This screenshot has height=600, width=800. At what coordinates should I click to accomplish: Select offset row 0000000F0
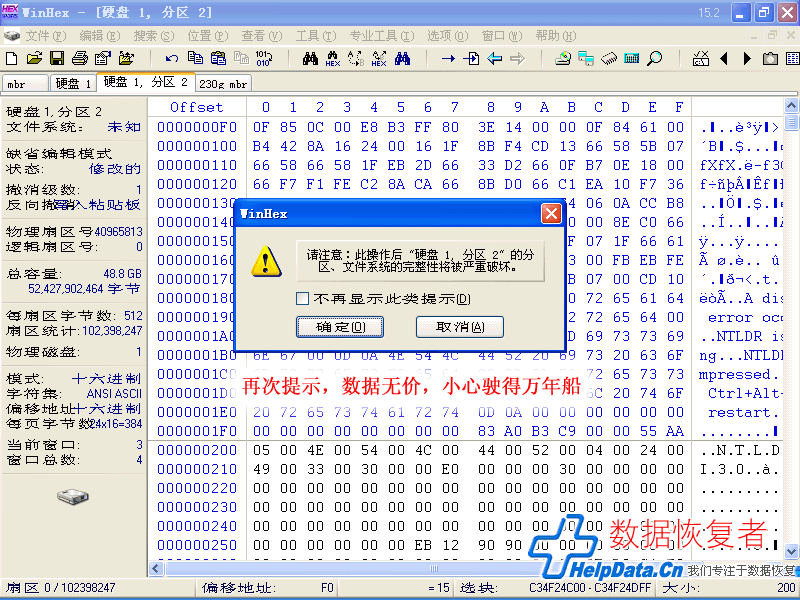tap(197, 127)
